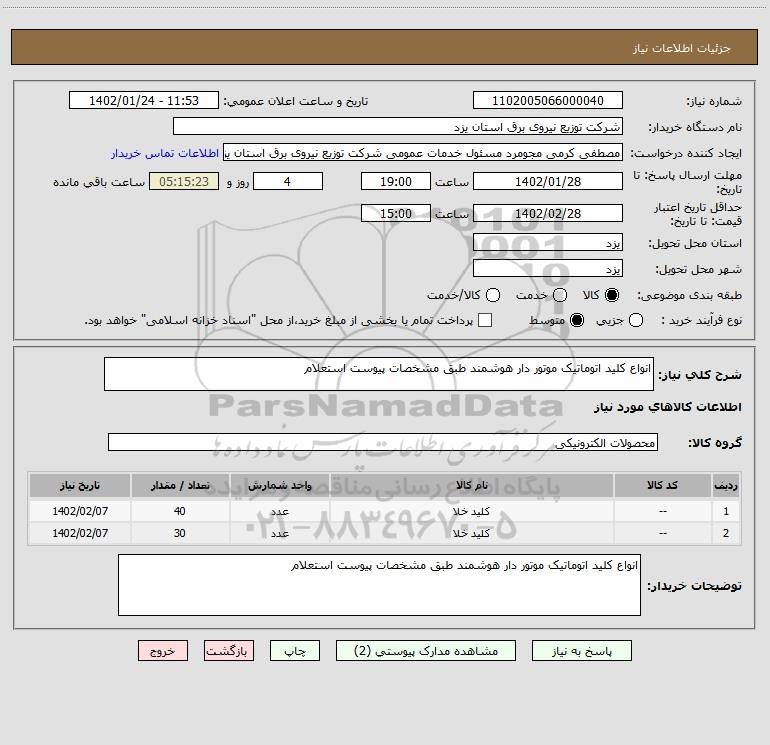Screen dimensions: 770x745
Task: Click the بازگشت back button
Action: coord(229,651)
